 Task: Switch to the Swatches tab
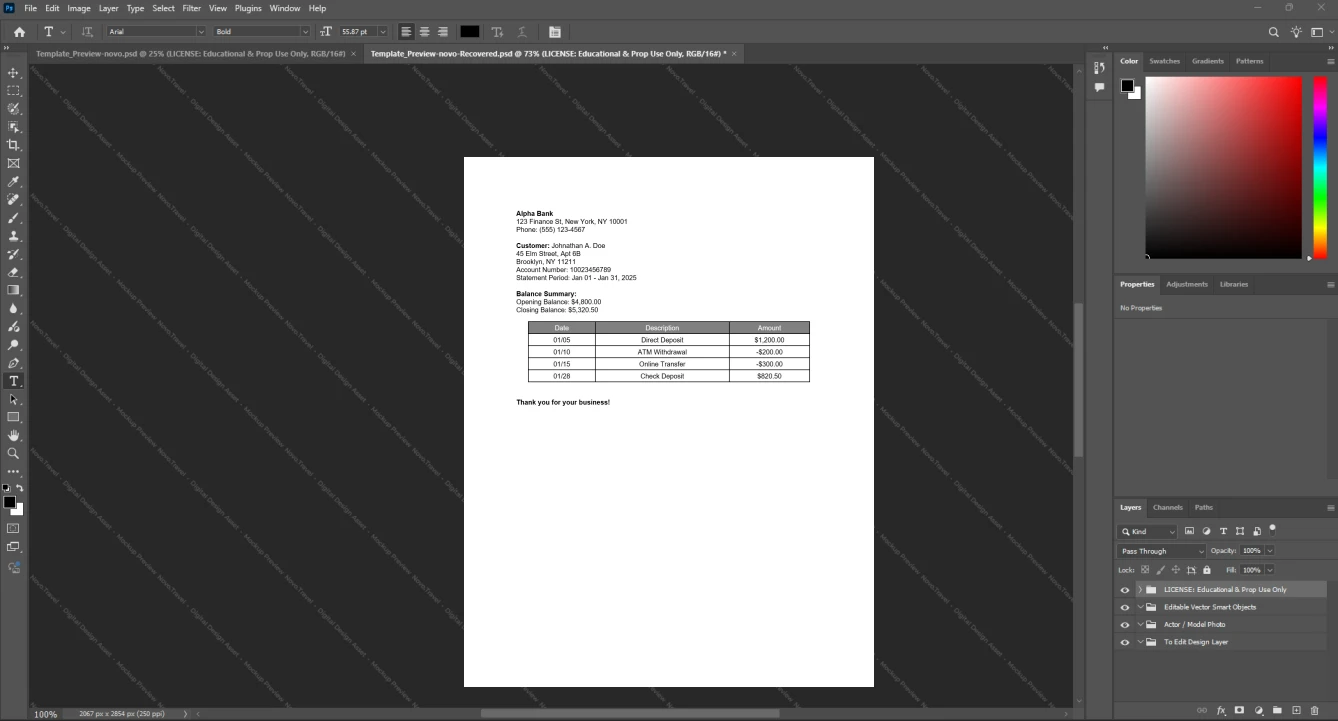(x=1164, y=61)
